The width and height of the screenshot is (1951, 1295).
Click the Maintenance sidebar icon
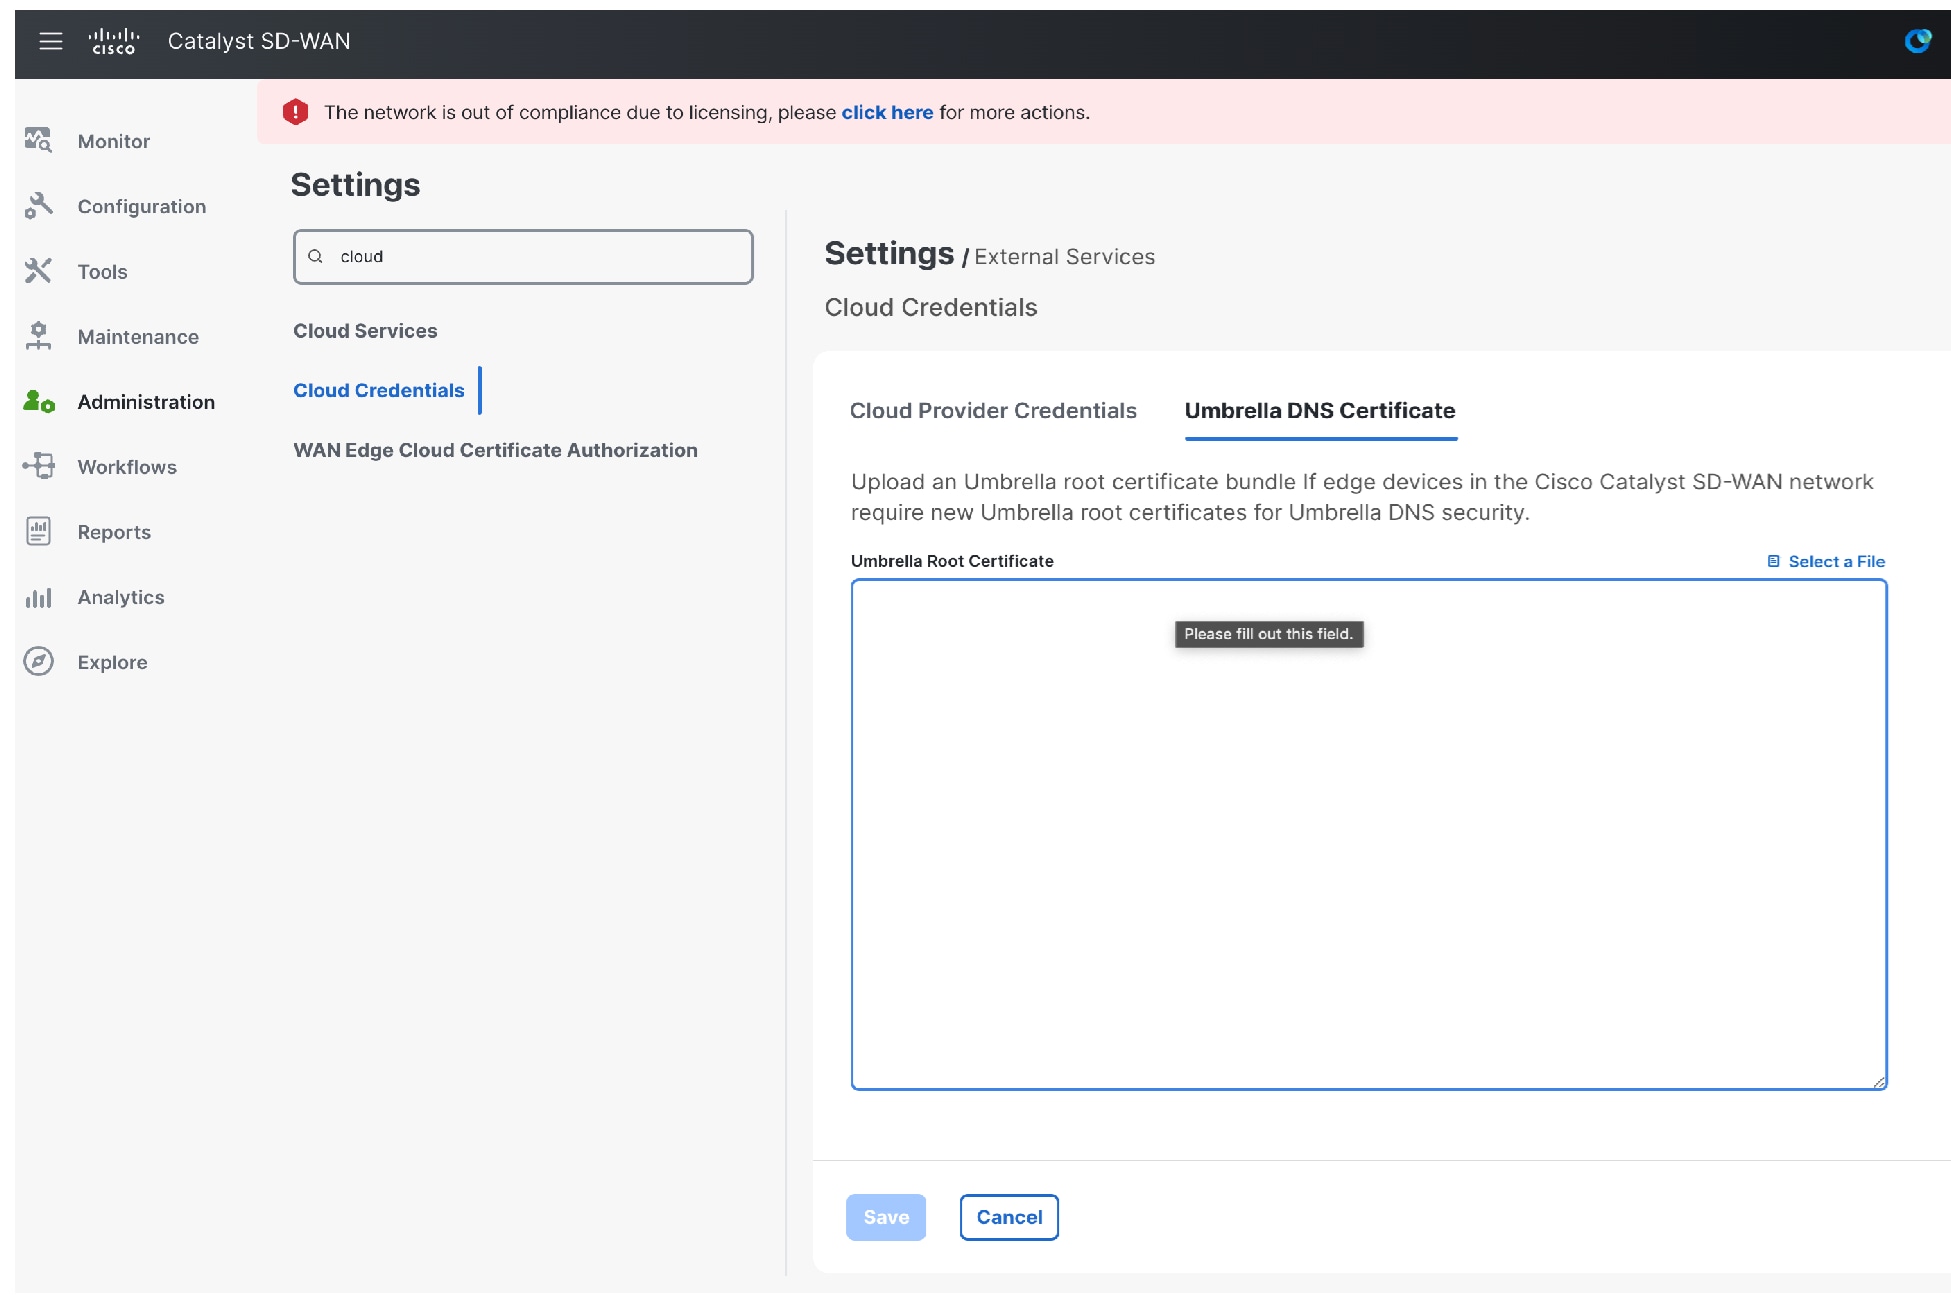click(38, 335)
